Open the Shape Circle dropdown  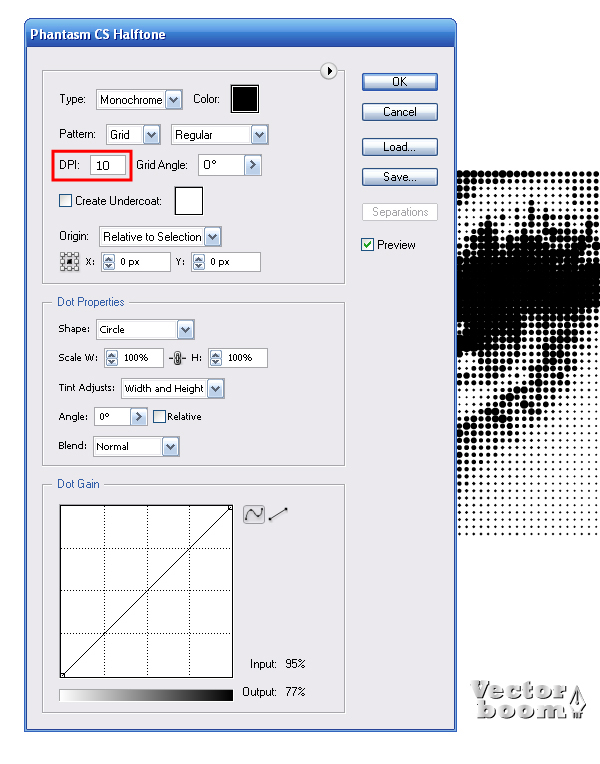145,329
